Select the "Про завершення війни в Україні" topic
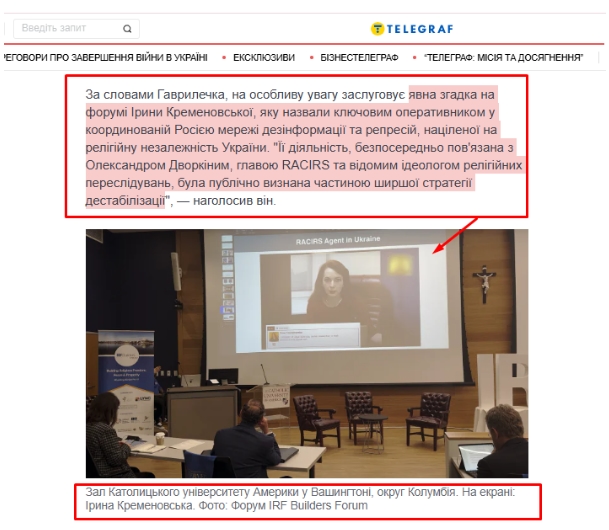 click(x=105, y=58)
